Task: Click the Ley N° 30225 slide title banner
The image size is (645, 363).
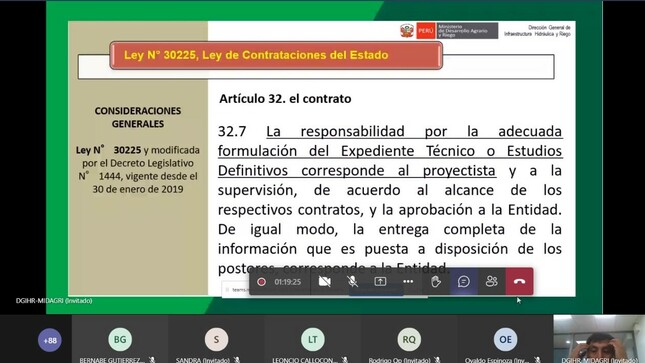Action: tap(276, 55)
